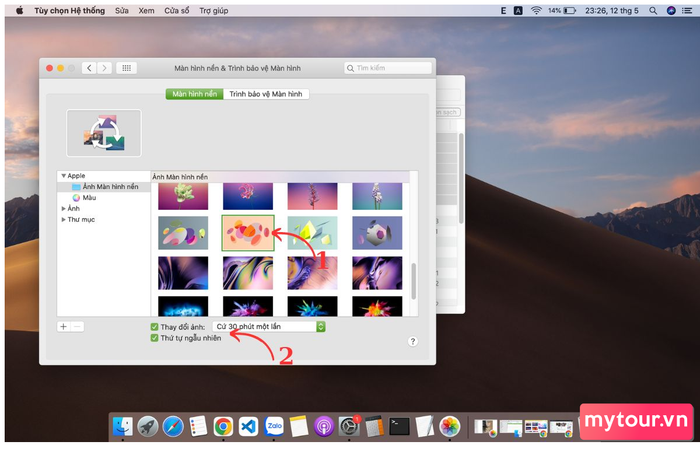Open TextEdit in the Dock
This screenshot has width=700, height=449.
coord(424,426)
